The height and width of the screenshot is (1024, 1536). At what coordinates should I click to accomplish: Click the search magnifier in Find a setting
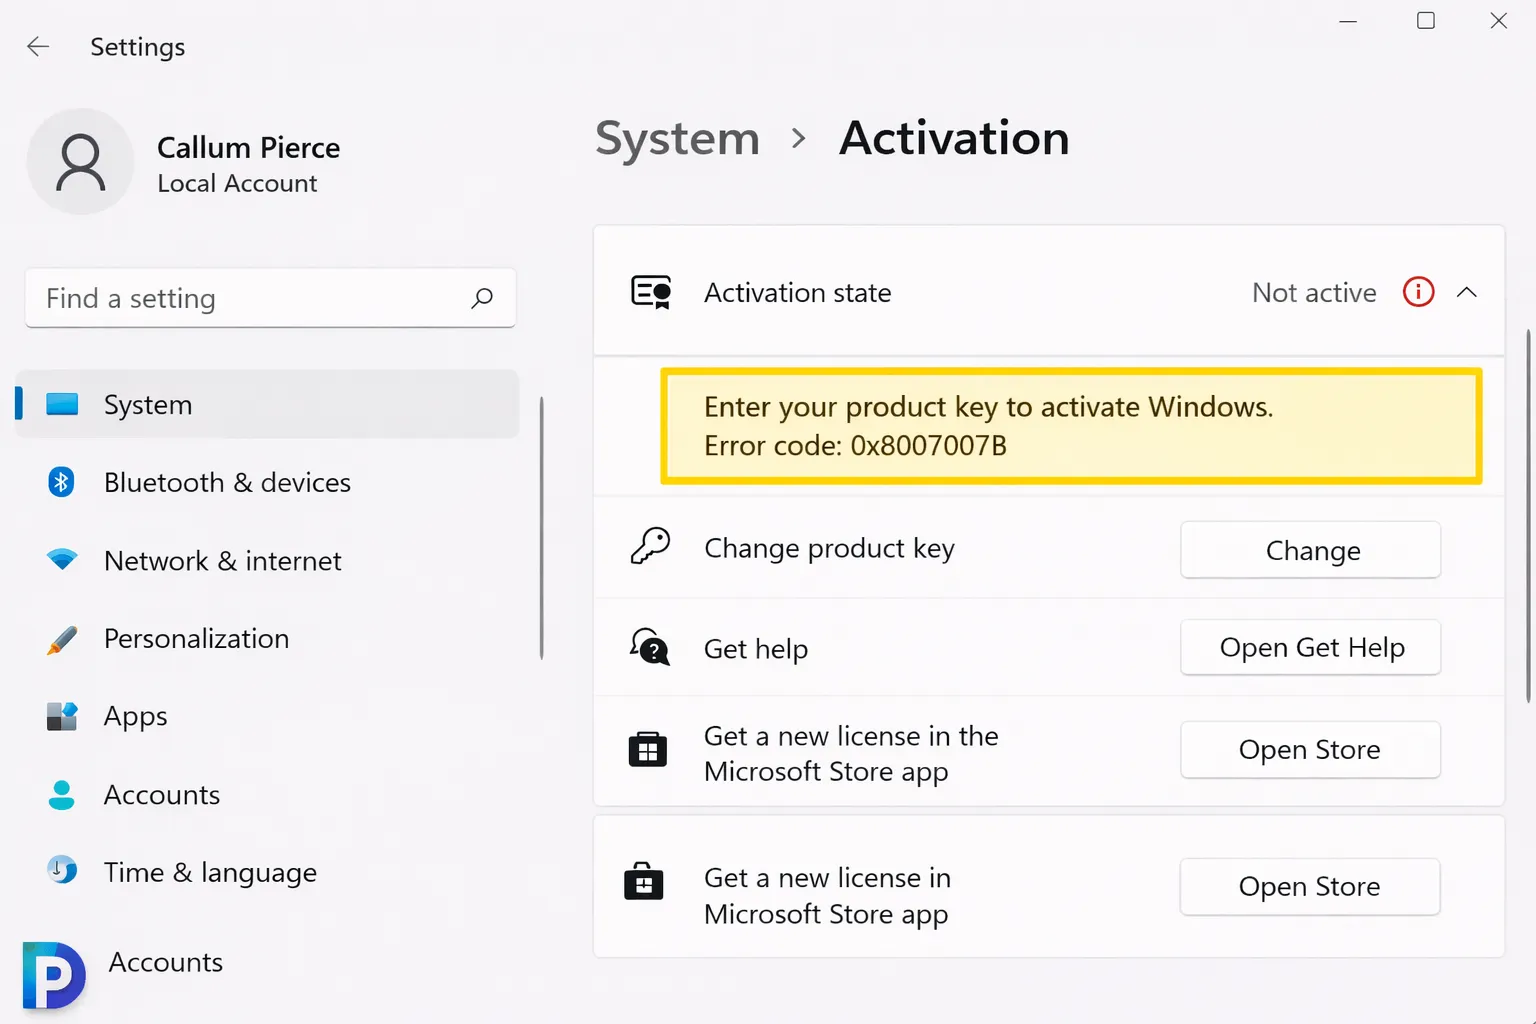tap(483, 298)
